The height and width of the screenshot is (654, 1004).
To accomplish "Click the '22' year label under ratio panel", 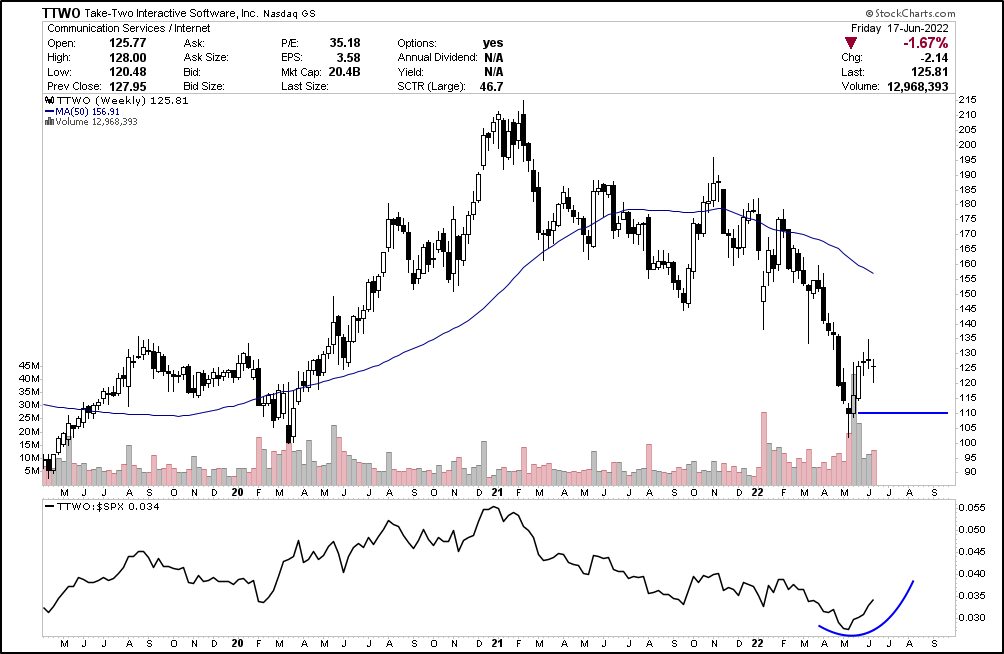I will (757, 643).
